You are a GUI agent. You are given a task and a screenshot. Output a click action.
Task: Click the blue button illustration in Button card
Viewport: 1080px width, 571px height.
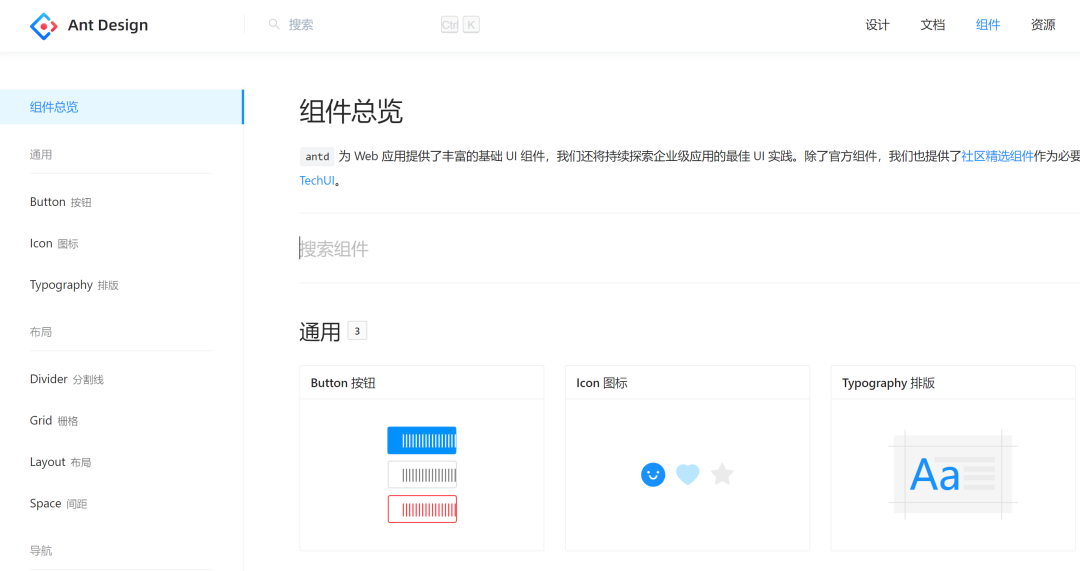(x=422, y=440)
